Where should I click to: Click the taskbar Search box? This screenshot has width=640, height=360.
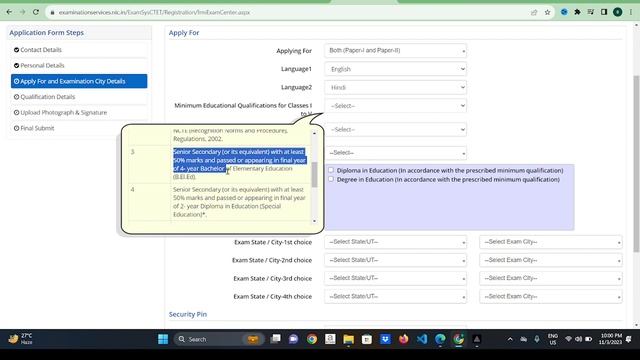(219, 339)
